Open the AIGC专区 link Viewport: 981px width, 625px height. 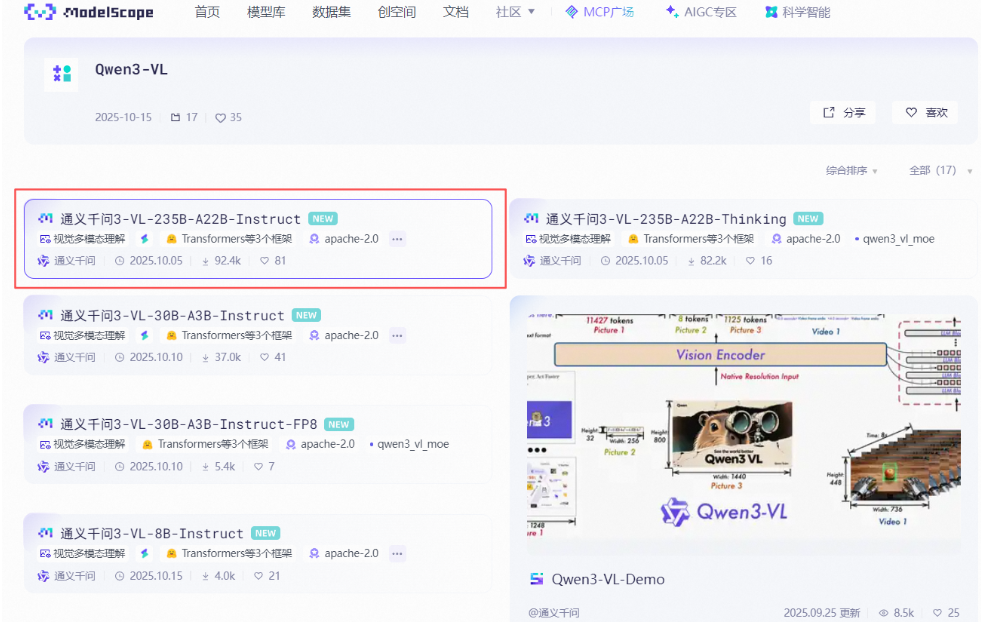click(701, 12)
